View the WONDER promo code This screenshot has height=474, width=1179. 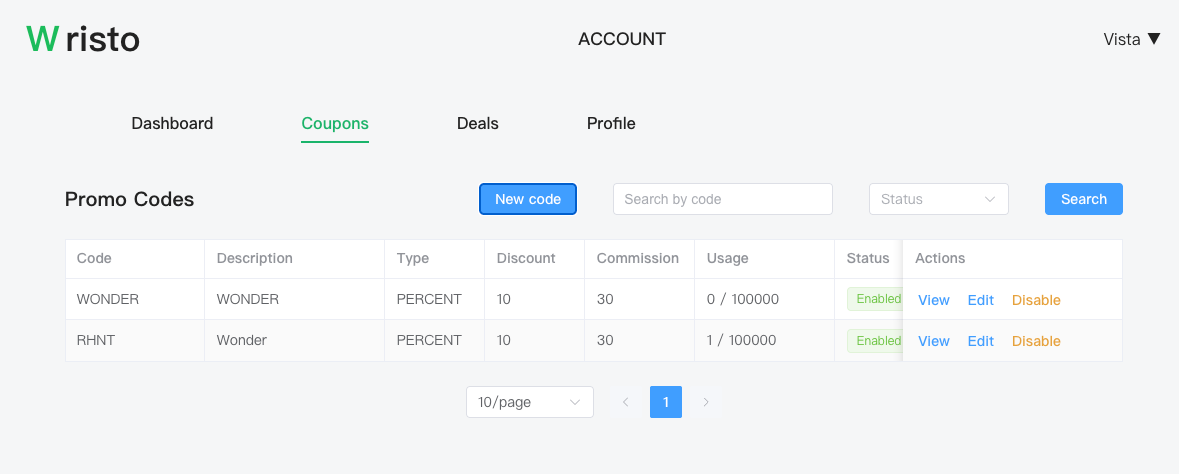pyautogui.click(x=933, y=300)
